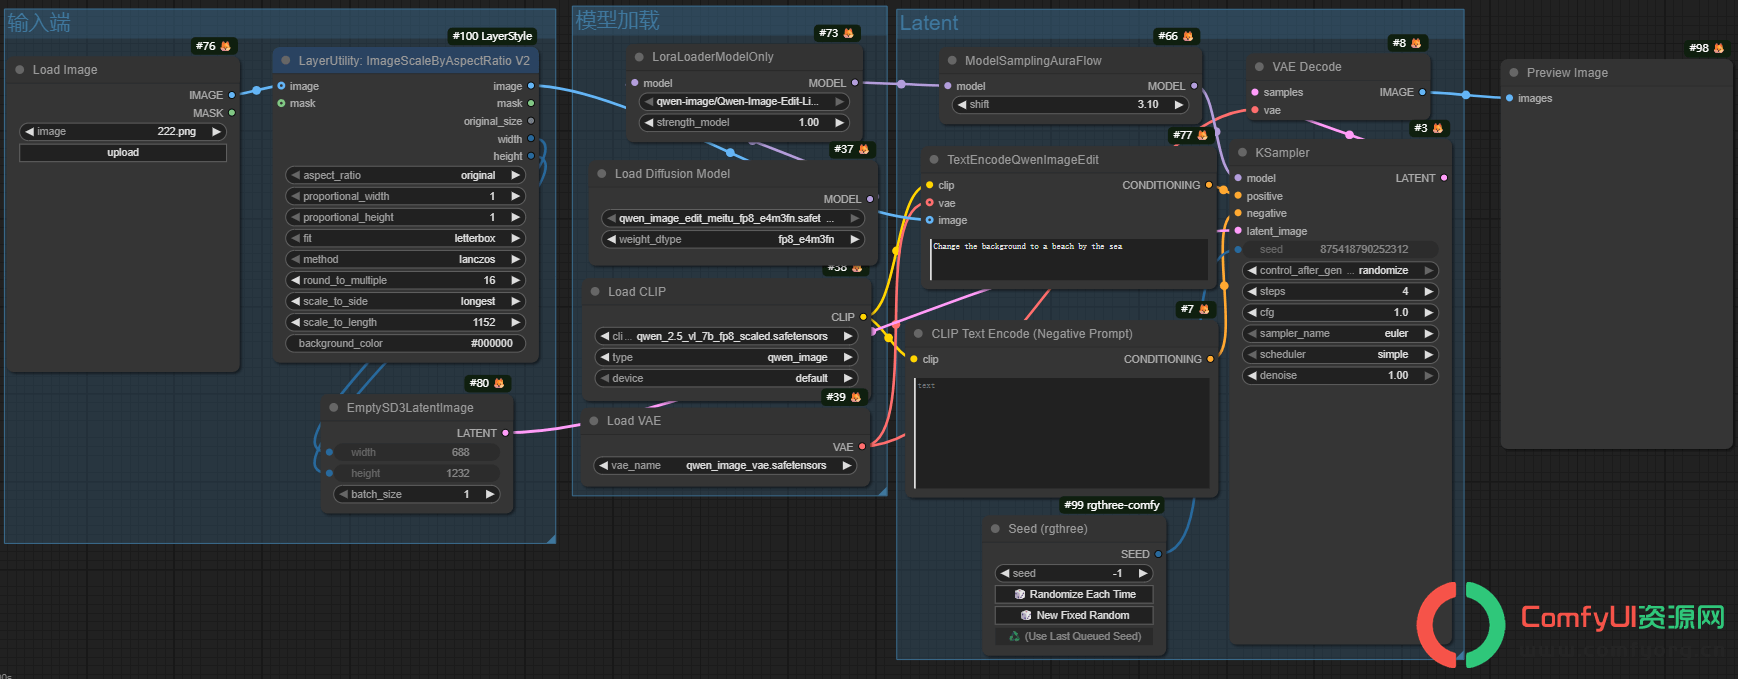
Task: Click the fox badge on the Load Image node
Action: (x=226, y=46)
